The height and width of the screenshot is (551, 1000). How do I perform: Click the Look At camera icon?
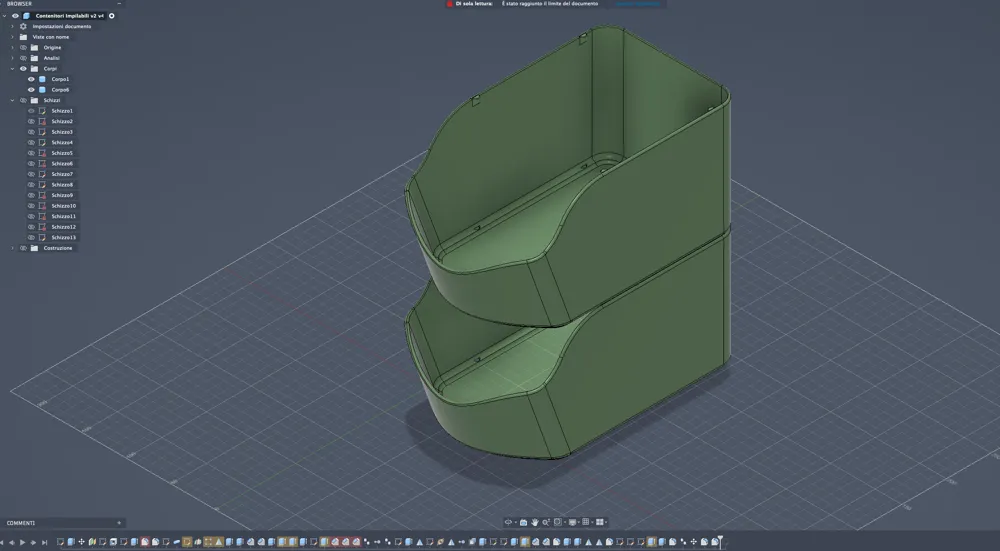point(524,522)
